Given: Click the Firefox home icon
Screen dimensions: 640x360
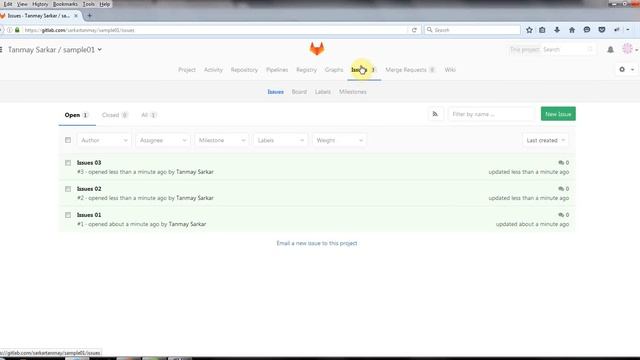Looking at the screenshot, I should (572, 30).
